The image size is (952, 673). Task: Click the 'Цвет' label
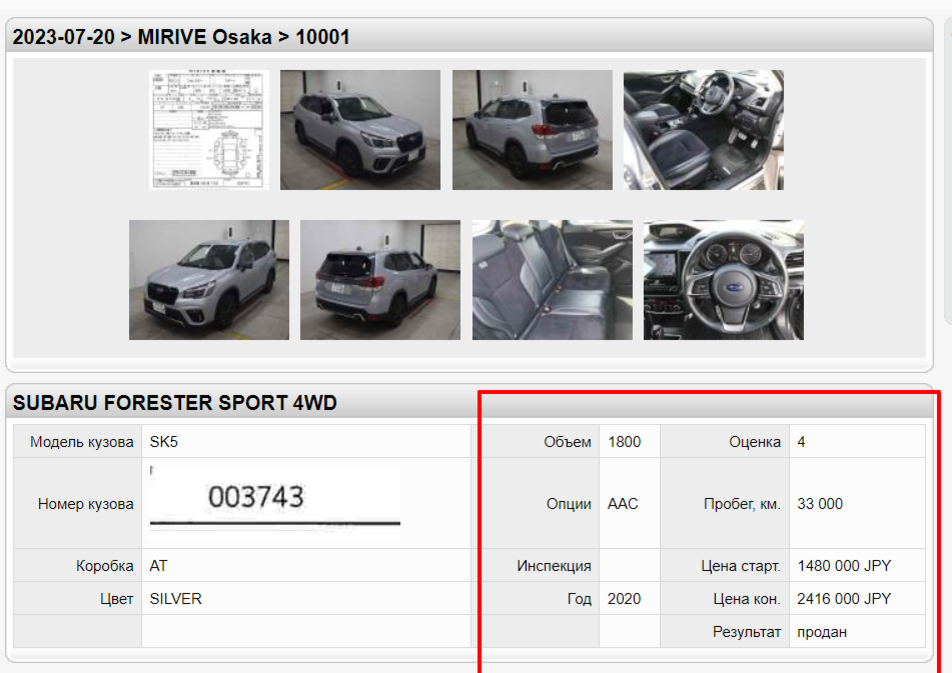[117, 598]
